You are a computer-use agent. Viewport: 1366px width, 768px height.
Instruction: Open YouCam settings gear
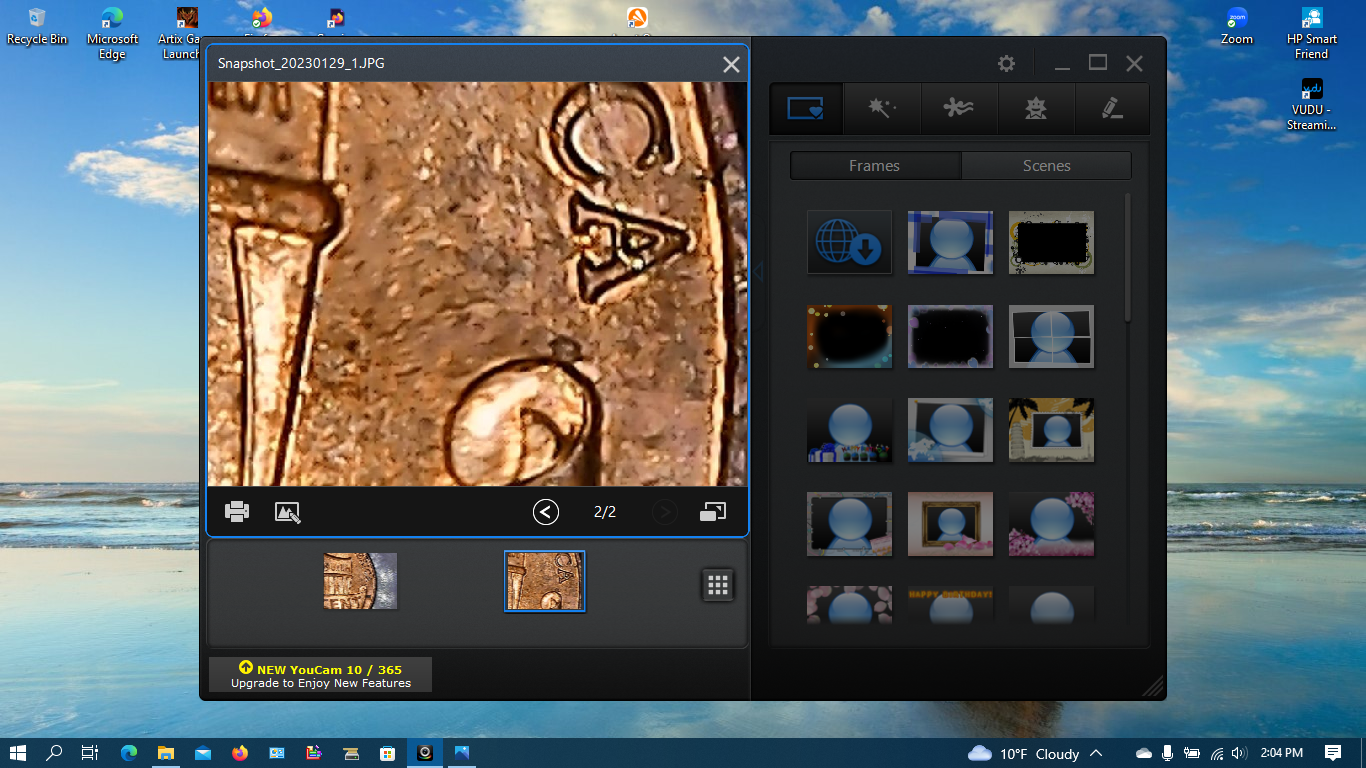pyautogui.click(x=1006, y=63)
